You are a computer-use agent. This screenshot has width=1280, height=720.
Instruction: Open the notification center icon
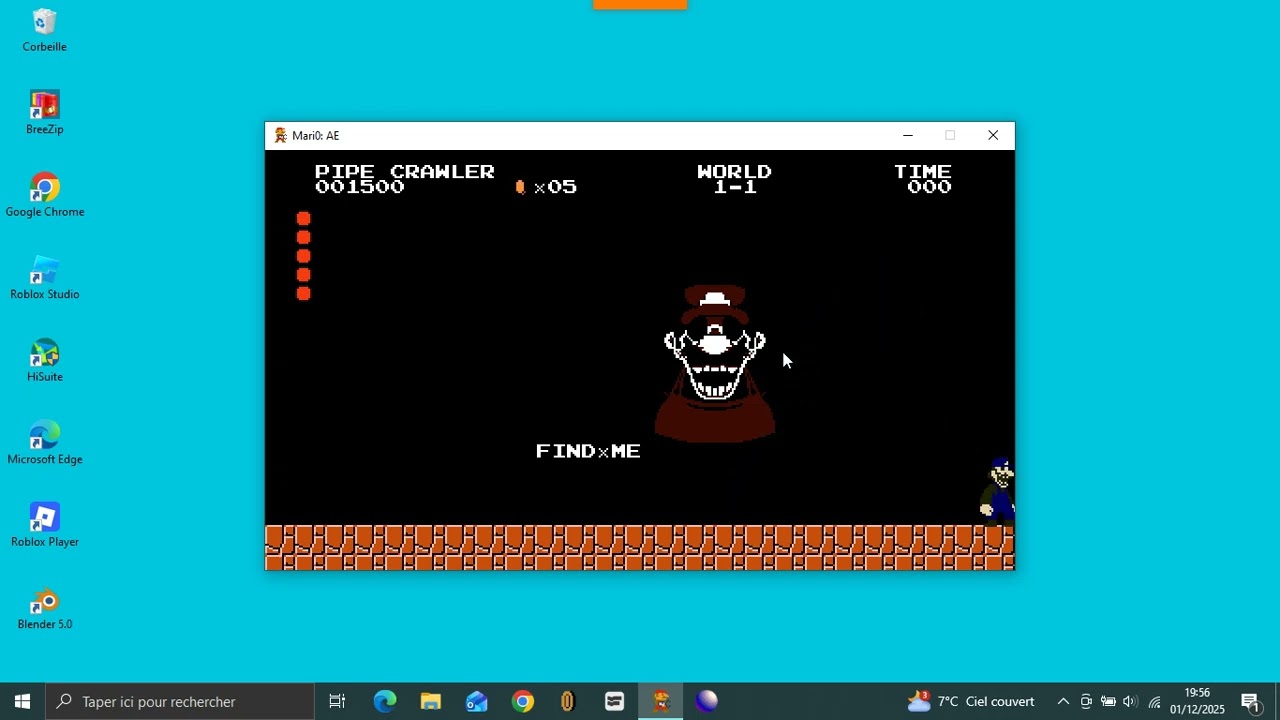(1250, 702)
